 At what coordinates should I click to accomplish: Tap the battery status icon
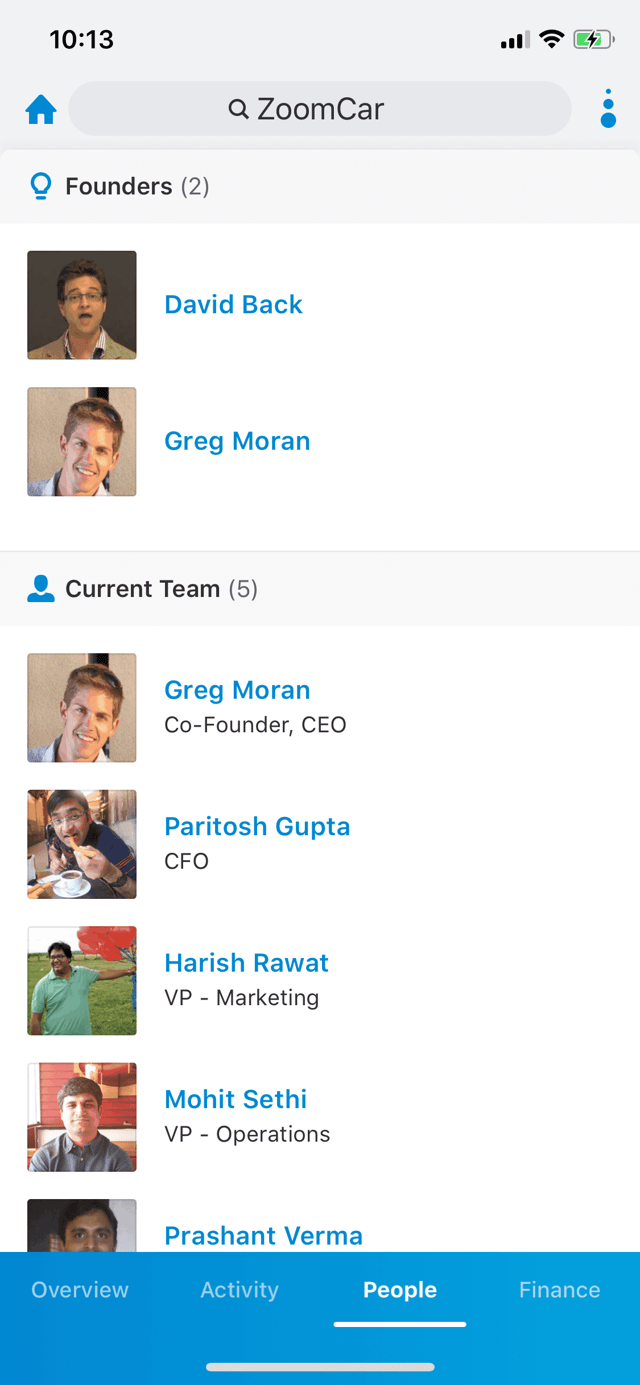pos(594,40)
